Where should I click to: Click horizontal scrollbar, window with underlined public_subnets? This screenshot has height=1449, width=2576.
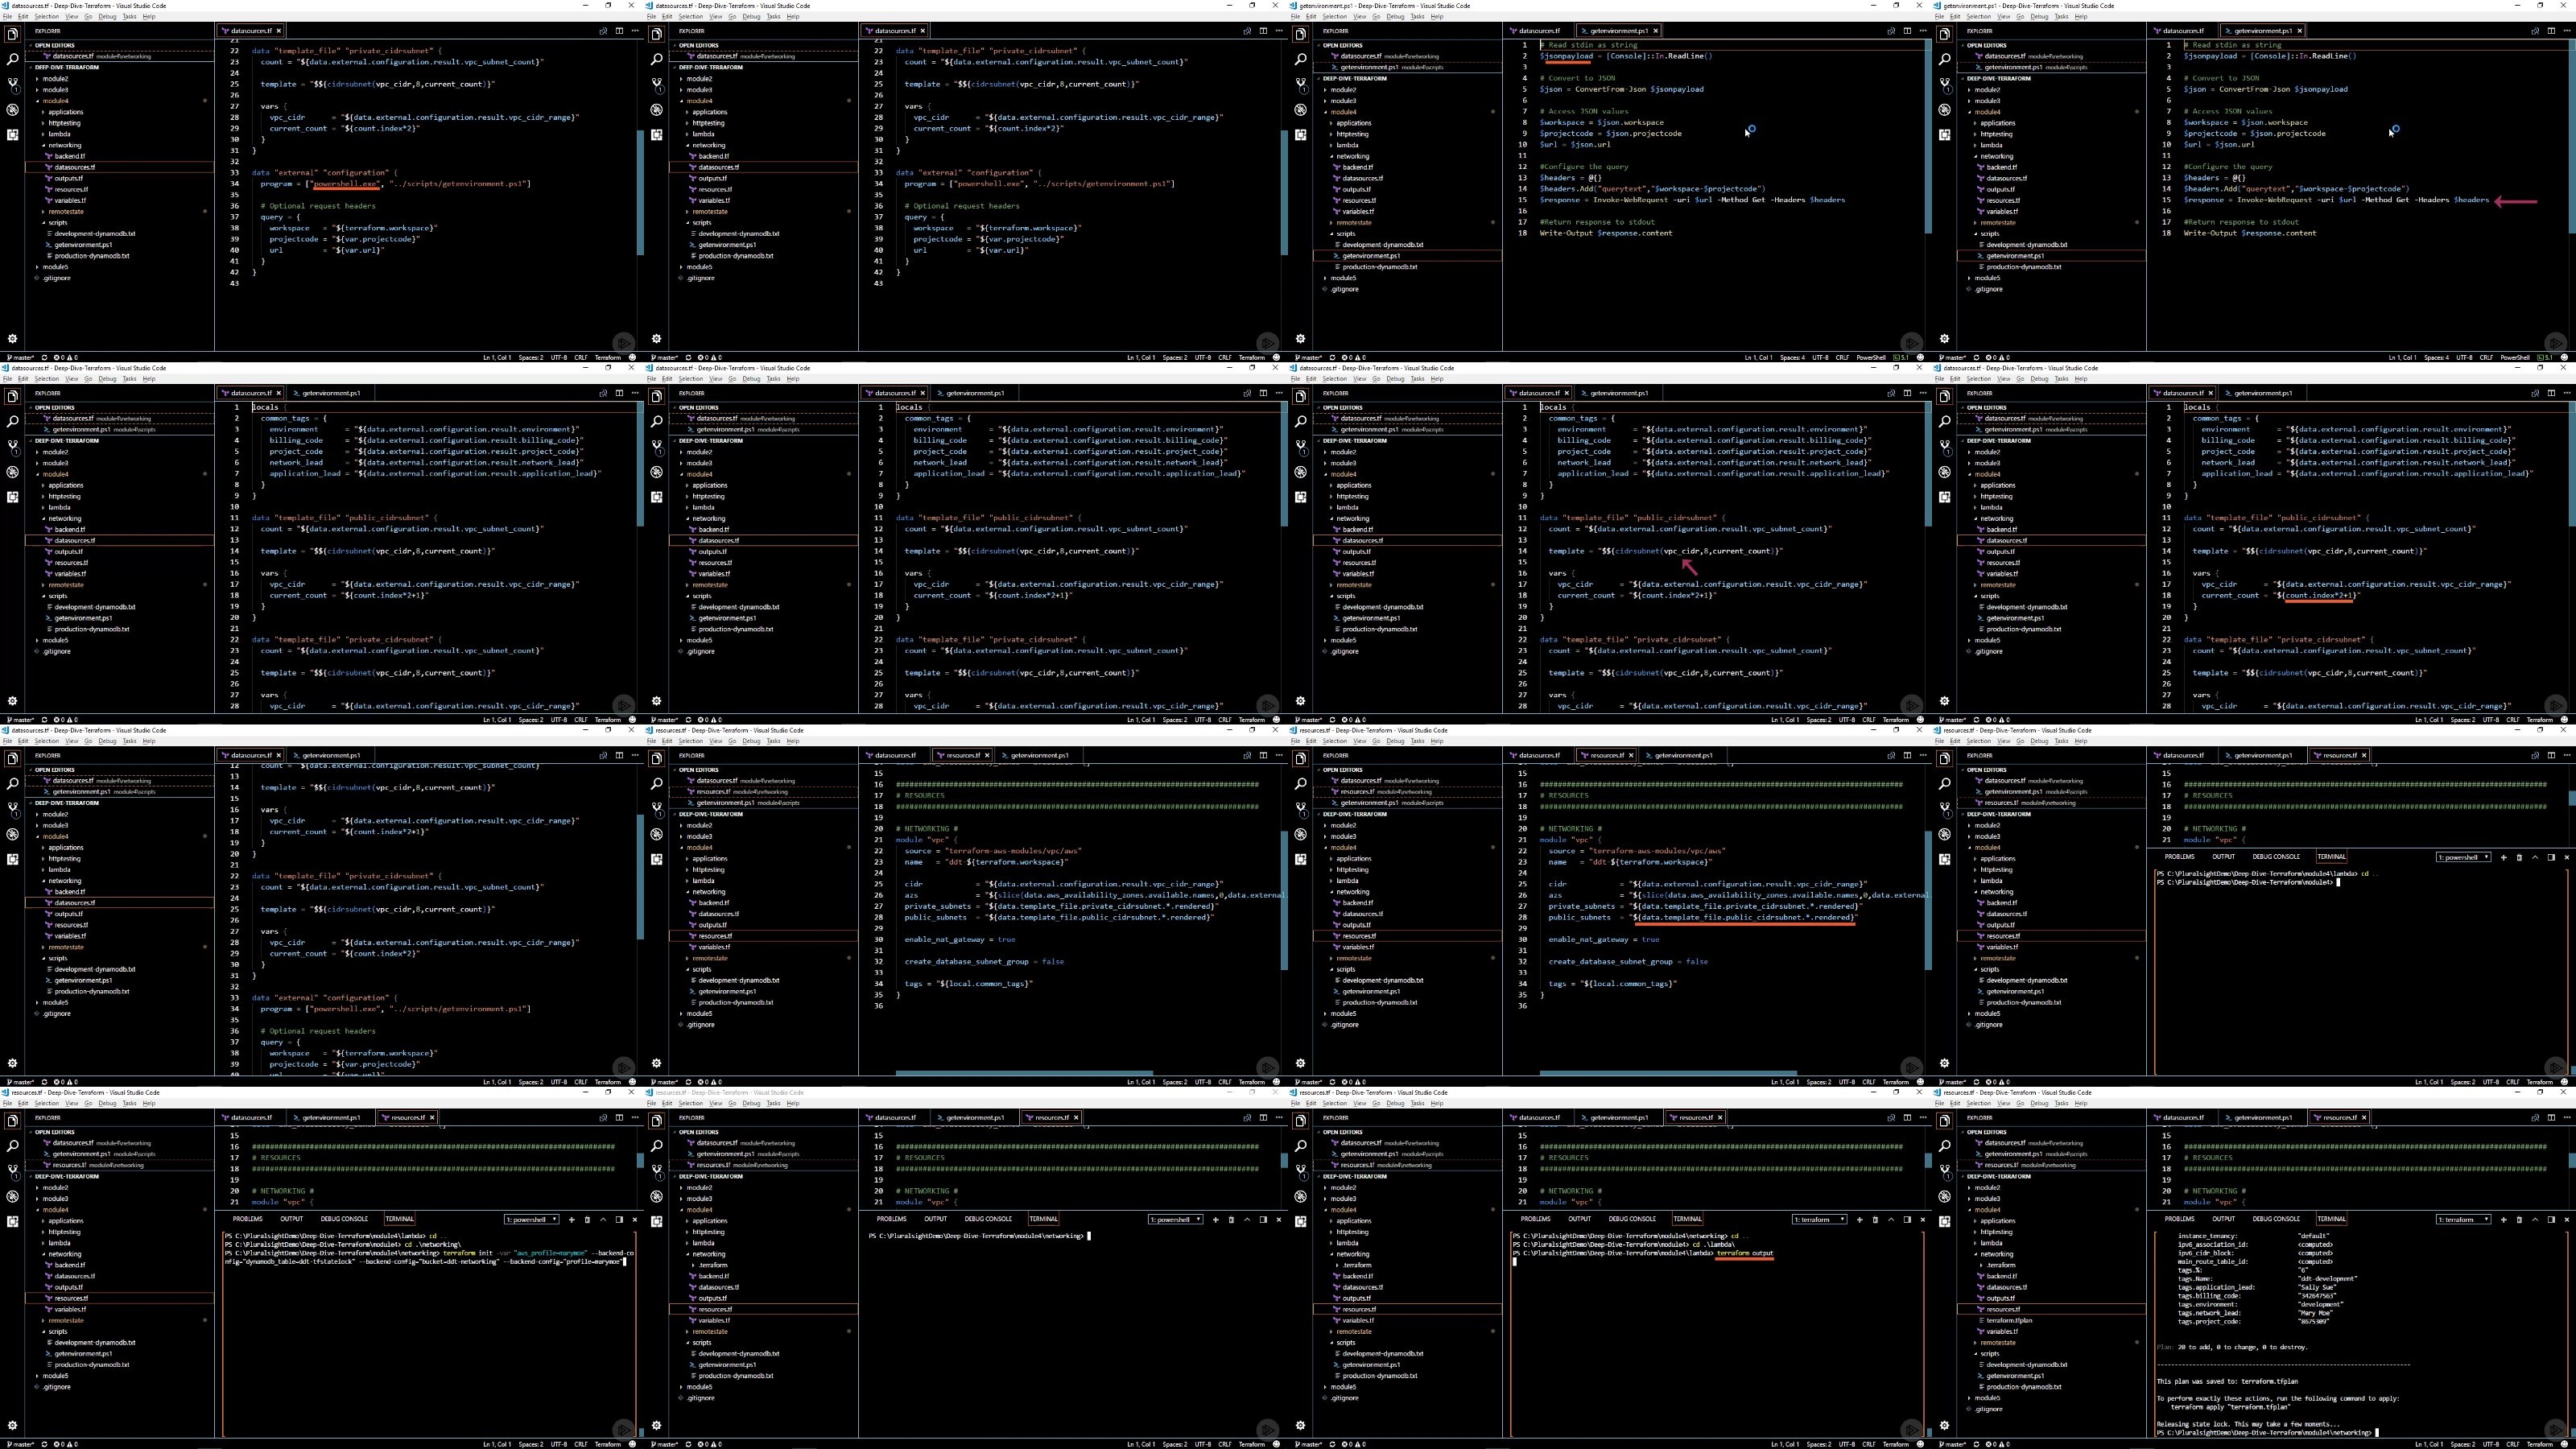(1668, 1072)
